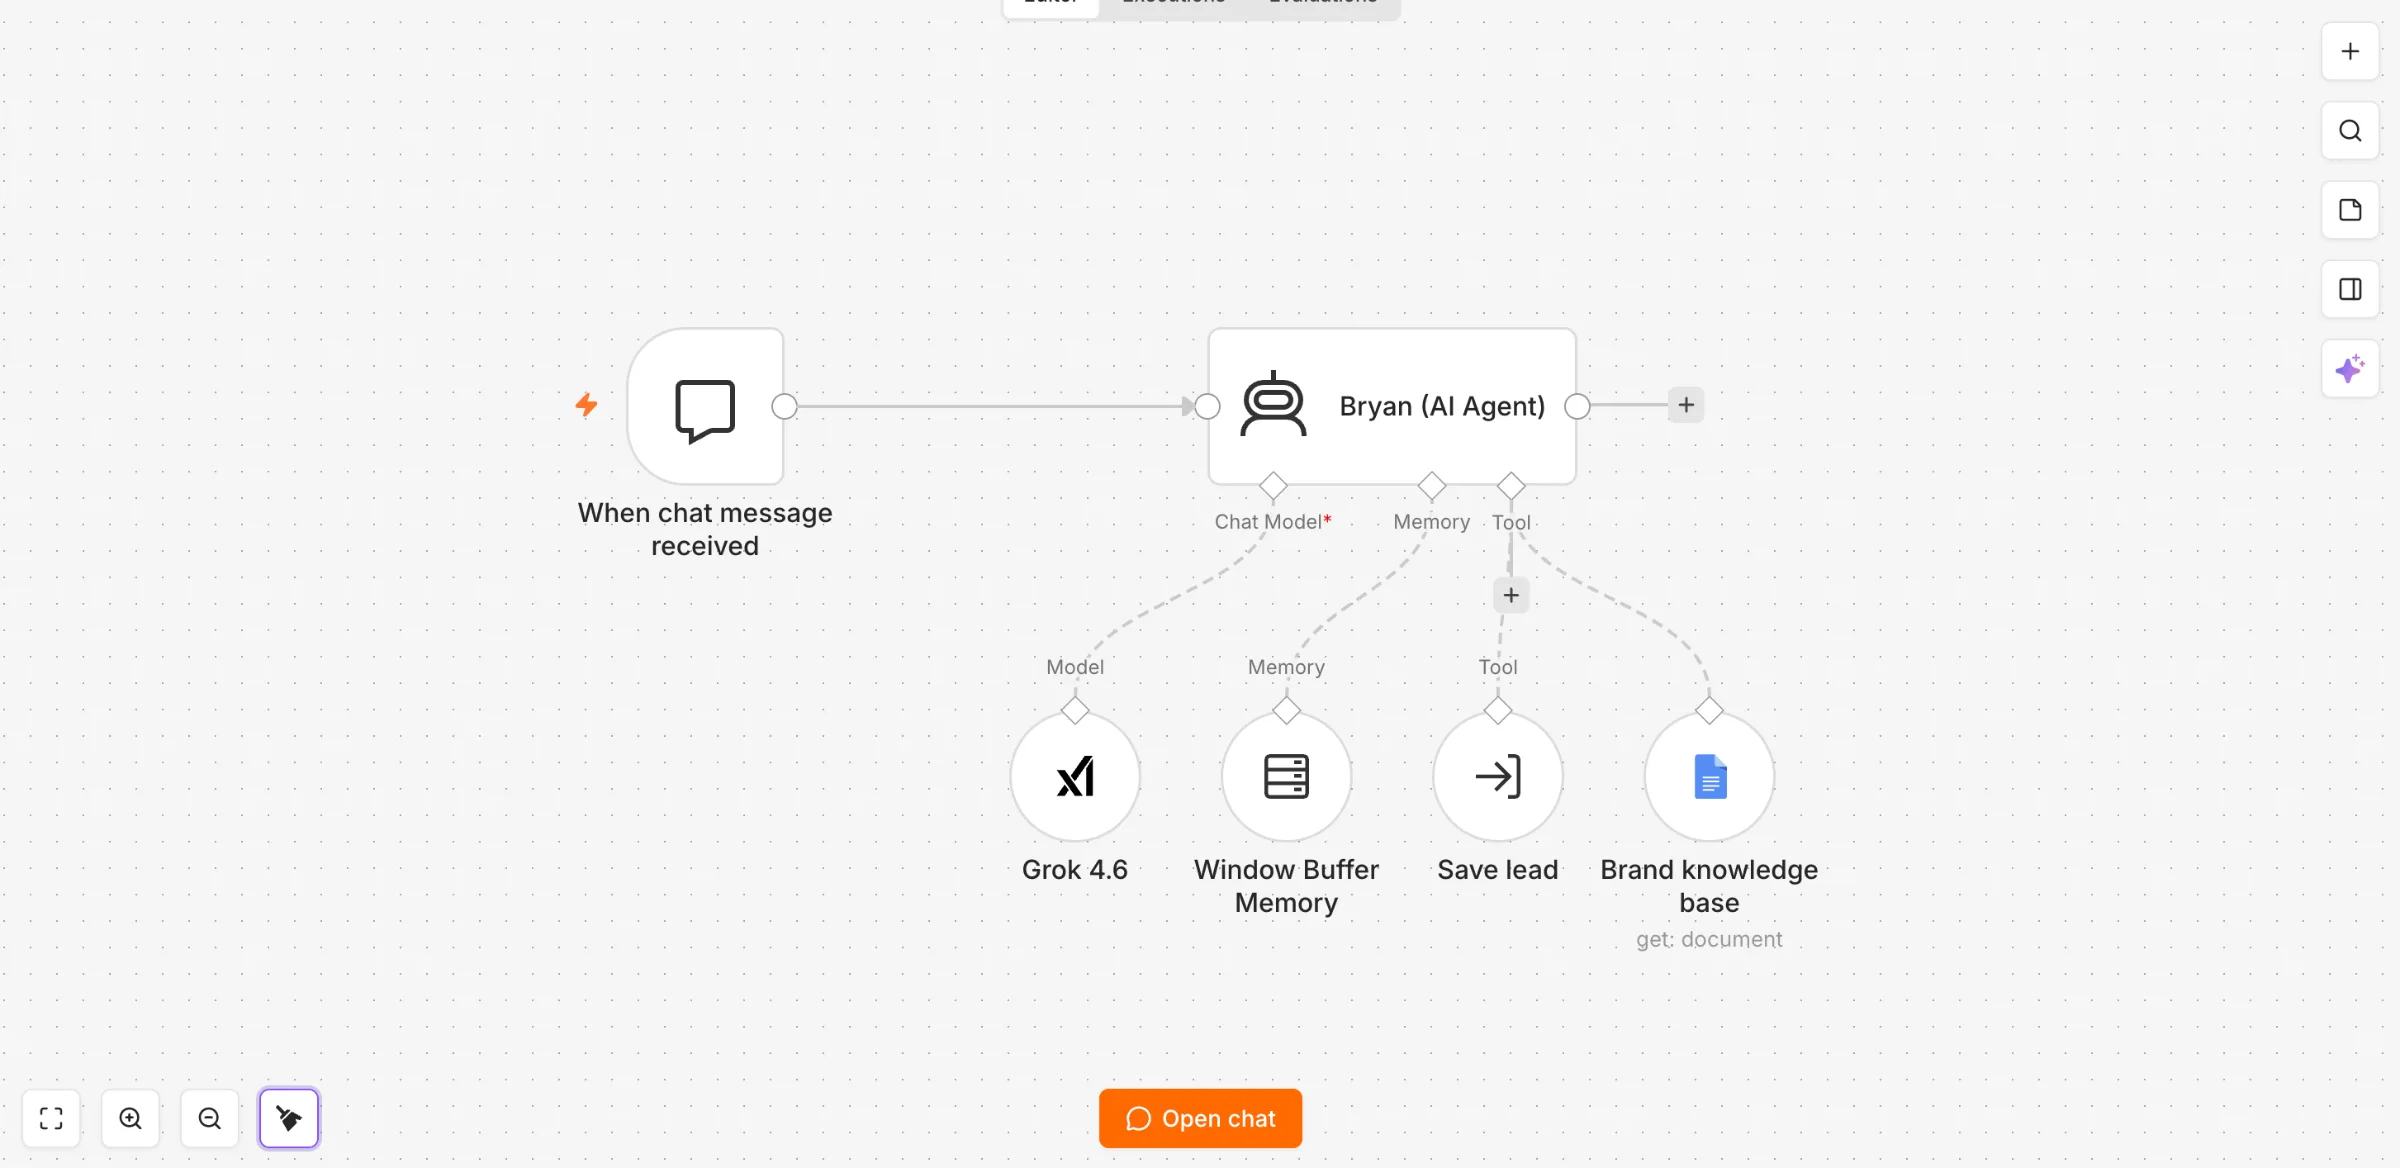Add a sticky note from the sidebar
Viewport: 2400px width, 1168px height.
pos(2350,210)
